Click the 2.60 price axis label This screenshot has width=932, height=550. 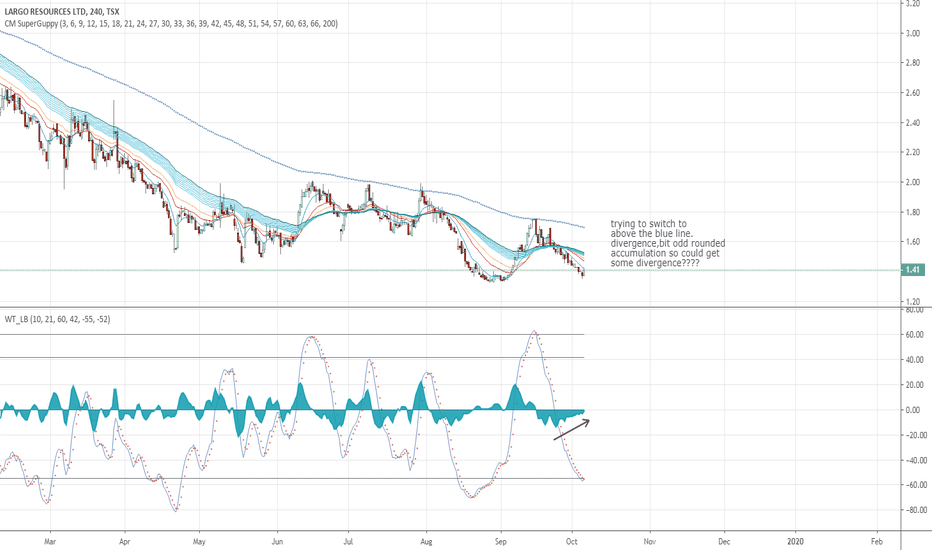click(x=913, y=93)
